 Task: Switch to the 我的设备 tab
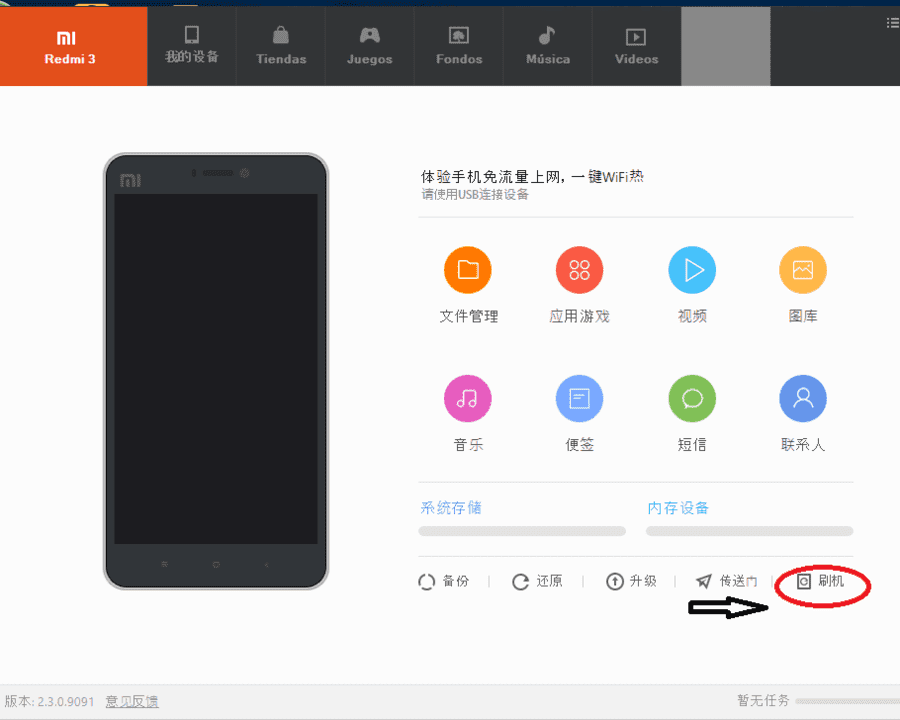192,47
